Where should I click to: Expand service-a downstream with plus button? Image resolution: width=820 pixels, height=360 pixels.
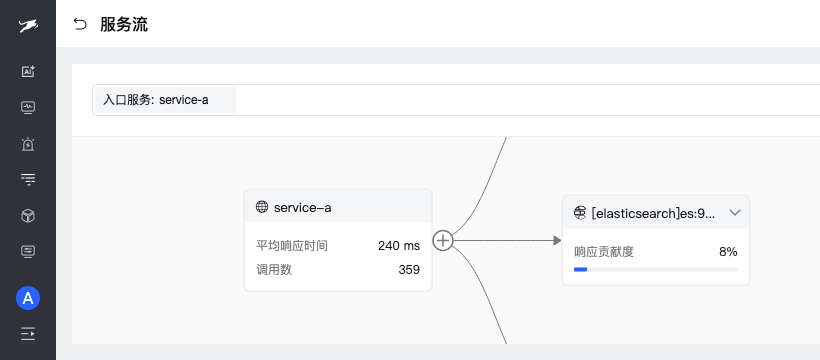(443, 241)
